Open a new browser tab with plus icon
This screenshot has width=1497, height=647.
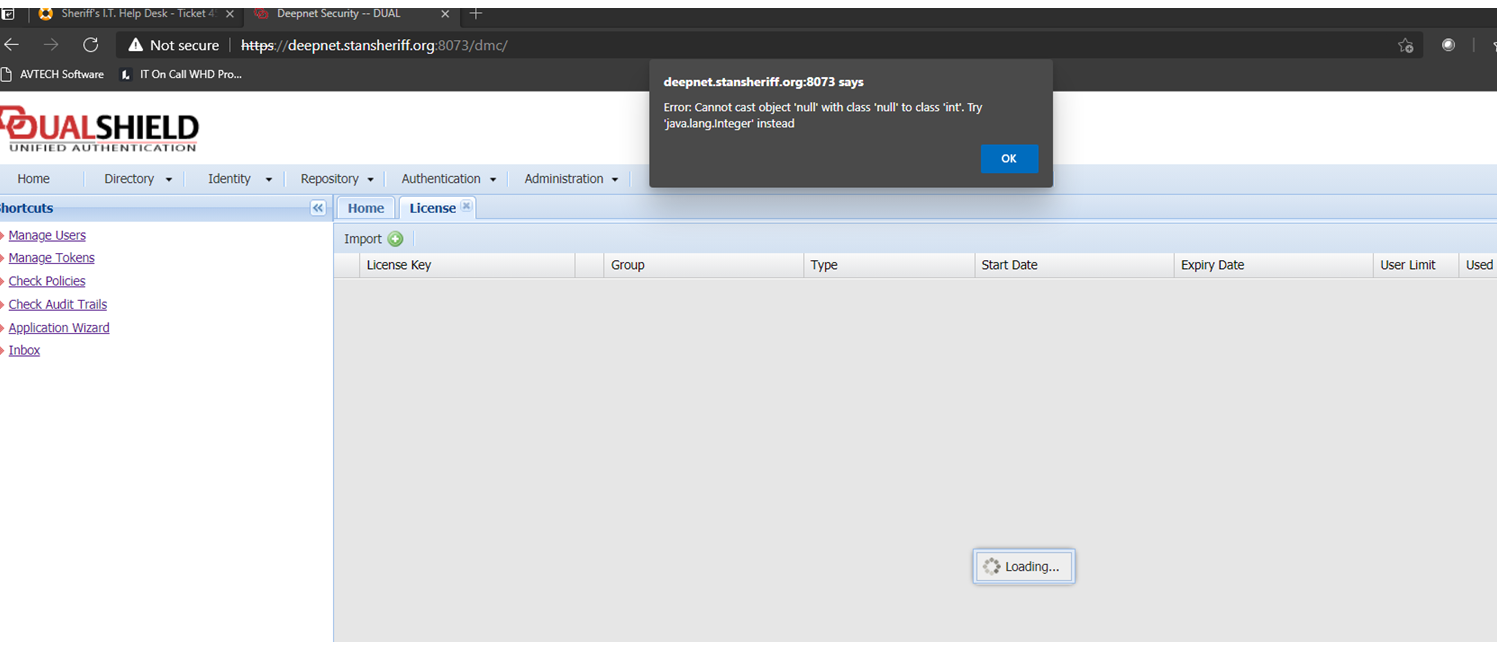pyautogui.click(x=476, y=14)
